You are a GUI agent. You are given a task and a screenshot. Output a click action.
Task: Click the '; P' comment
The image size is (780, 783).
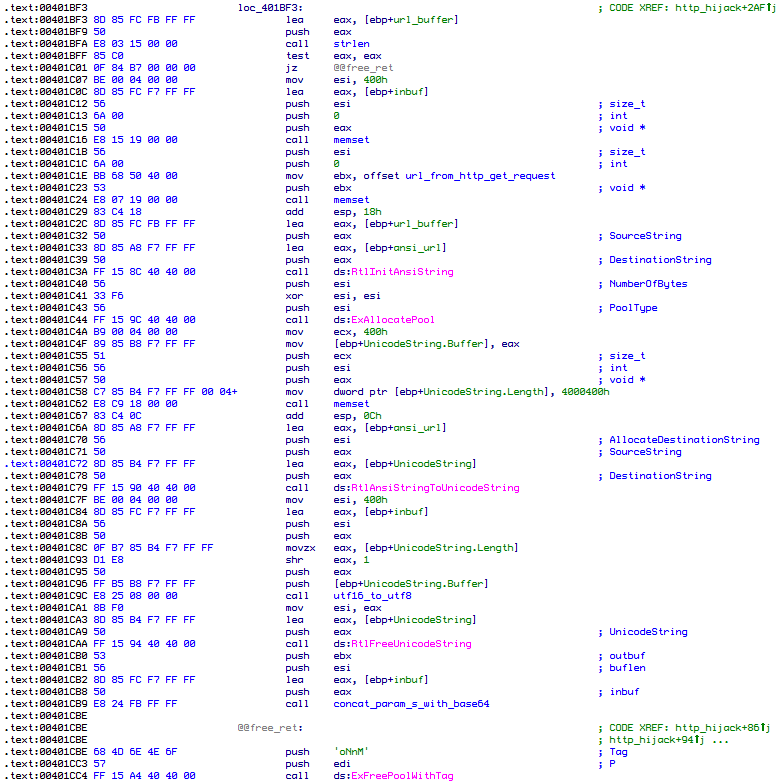pos(606,764)
